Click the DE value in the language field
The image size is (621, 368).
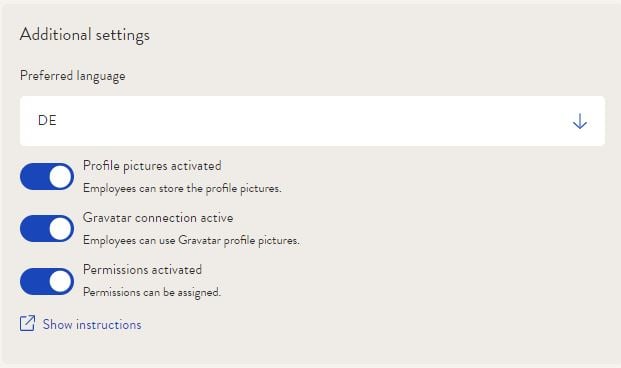coord(47,120)
